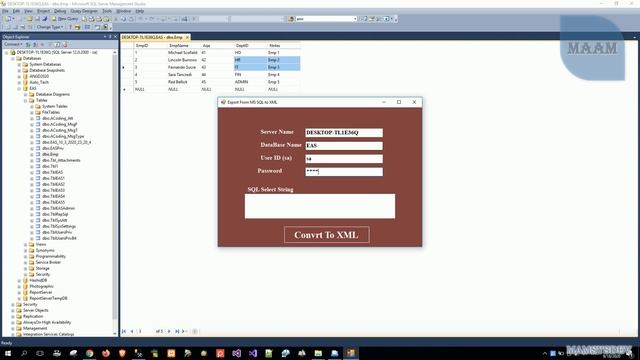640x360 pixels.
Task: Open the Windows Start menu
Action: (x=8, y=353)
